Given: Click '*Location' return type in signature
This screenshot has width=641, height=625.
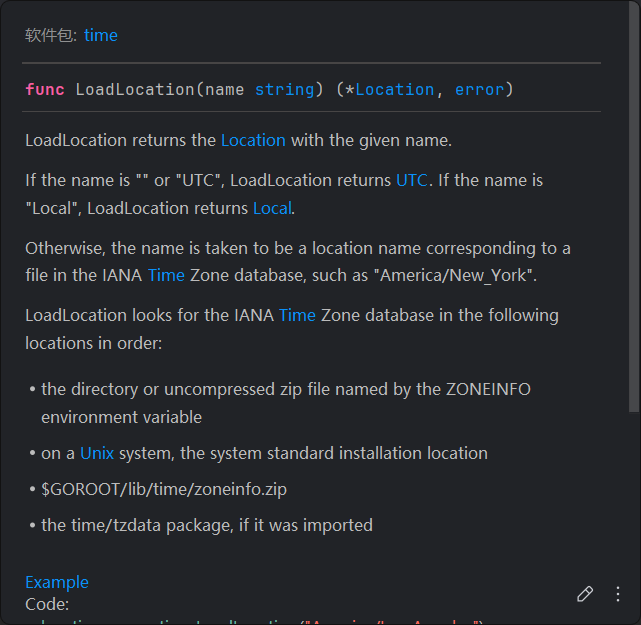Looking at the screenshot, I should coord(390,89).
